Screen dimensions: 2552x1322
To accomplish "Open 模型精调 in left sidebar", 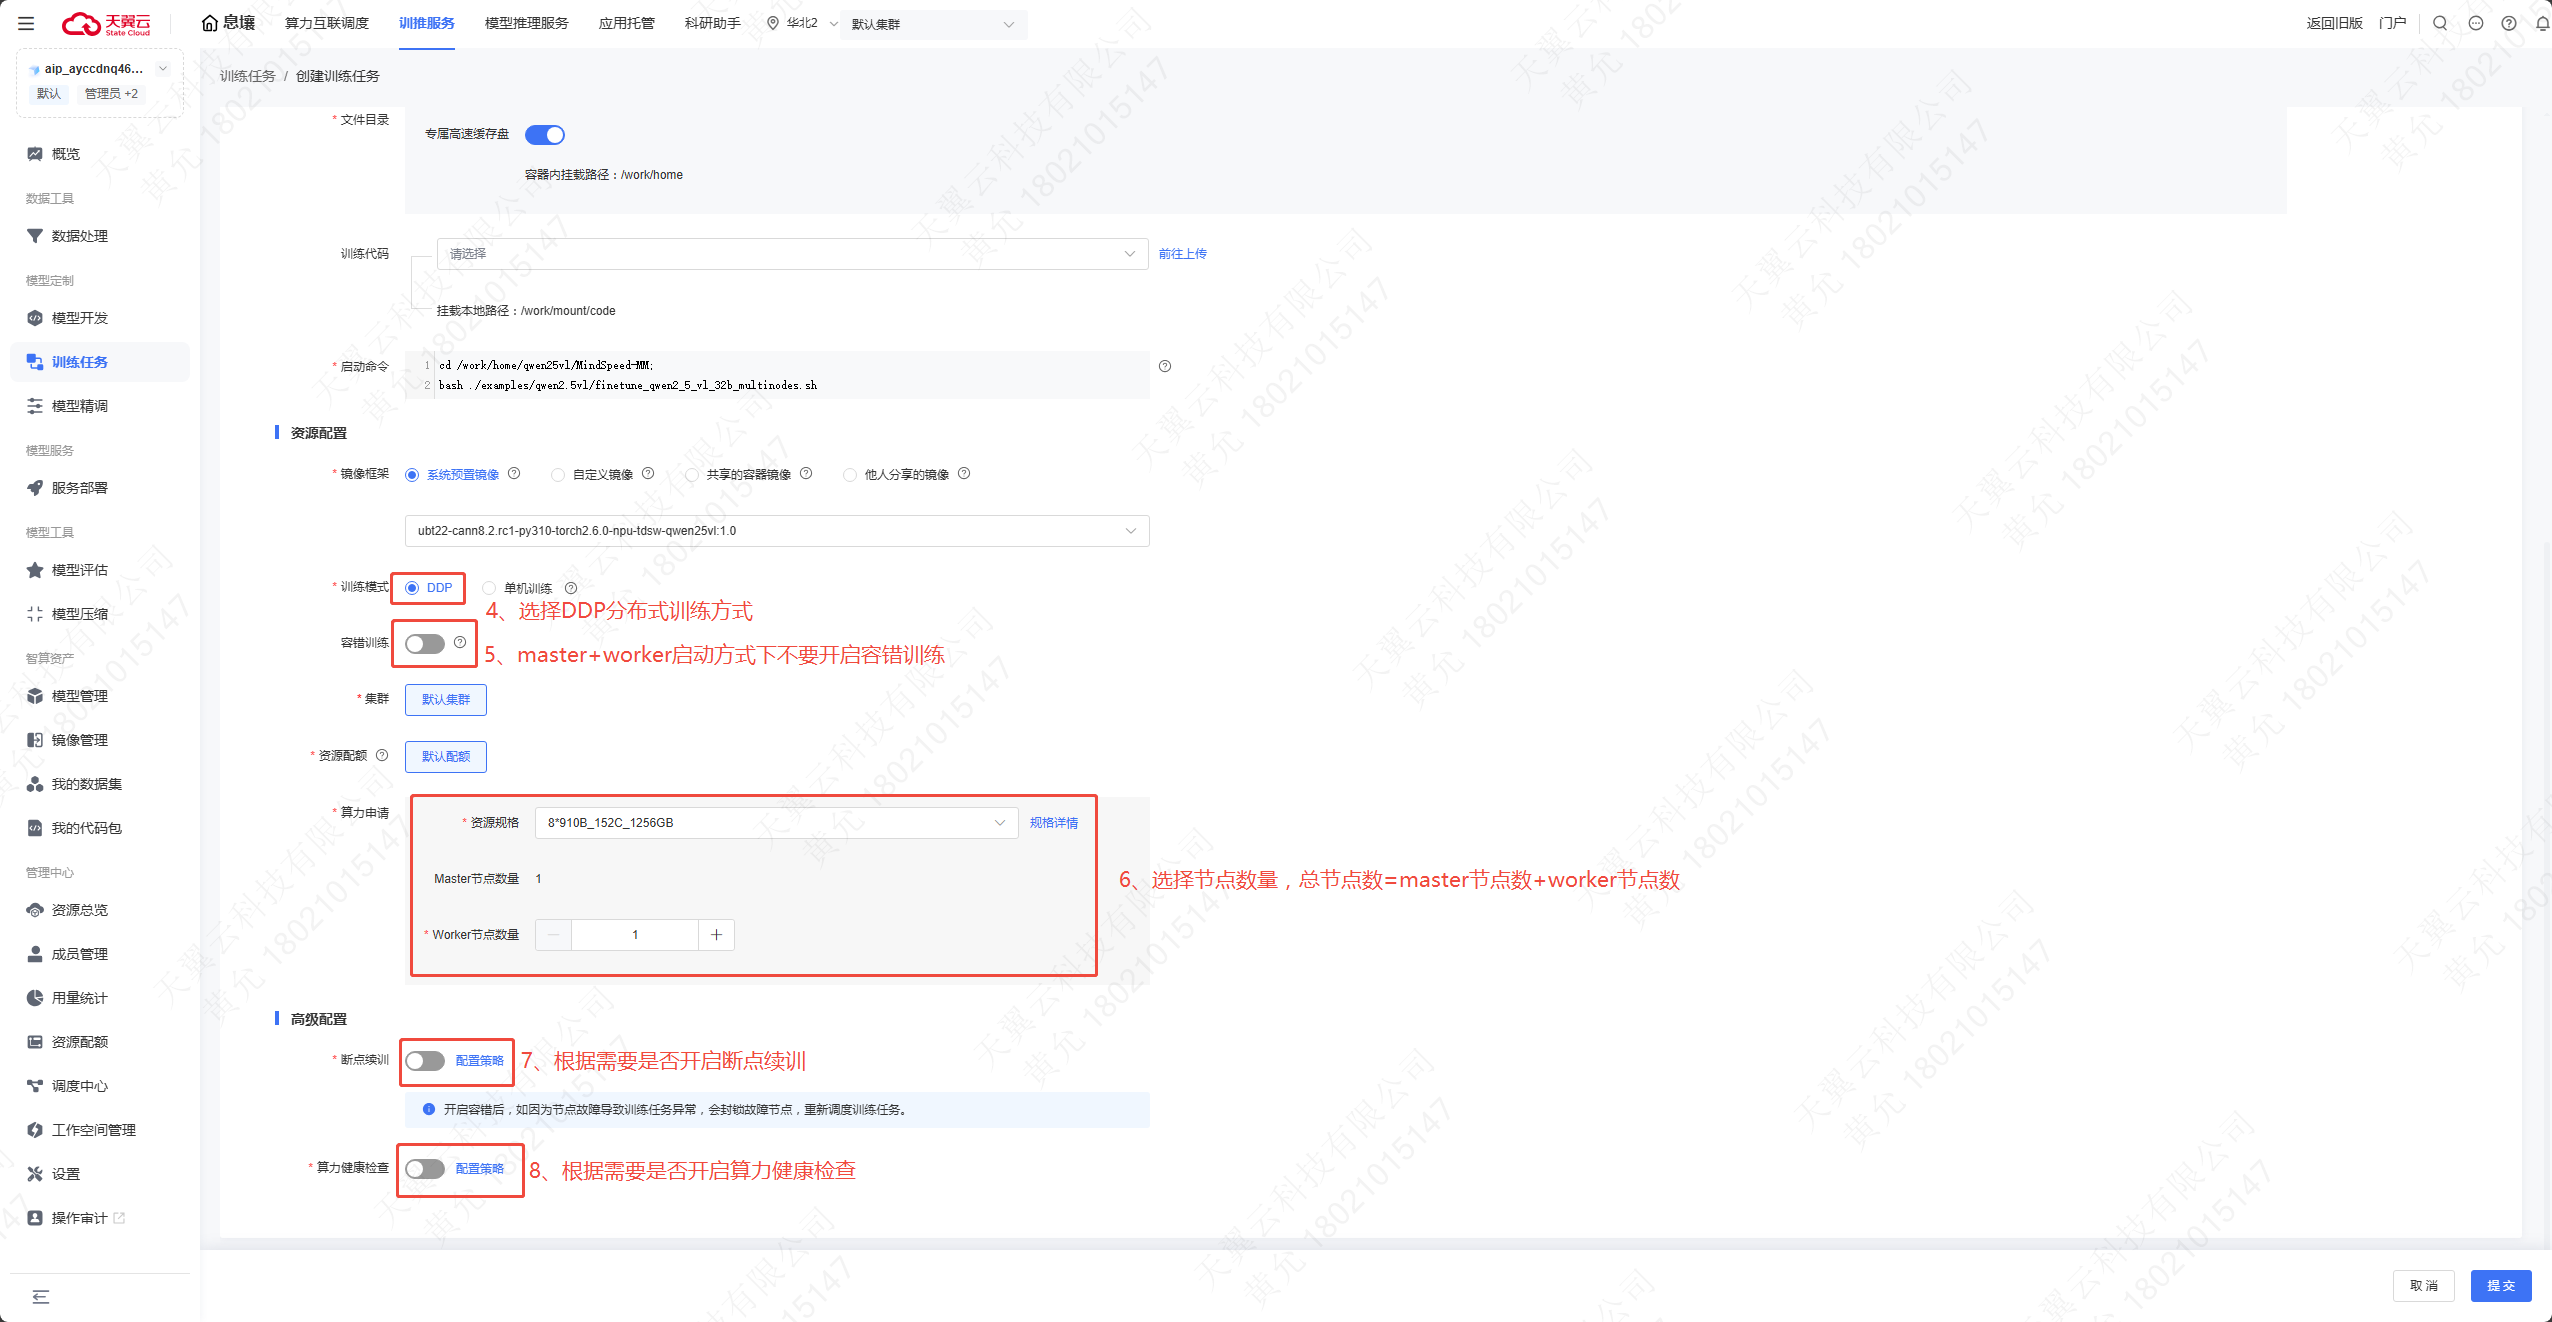I will tap(80, 406).
